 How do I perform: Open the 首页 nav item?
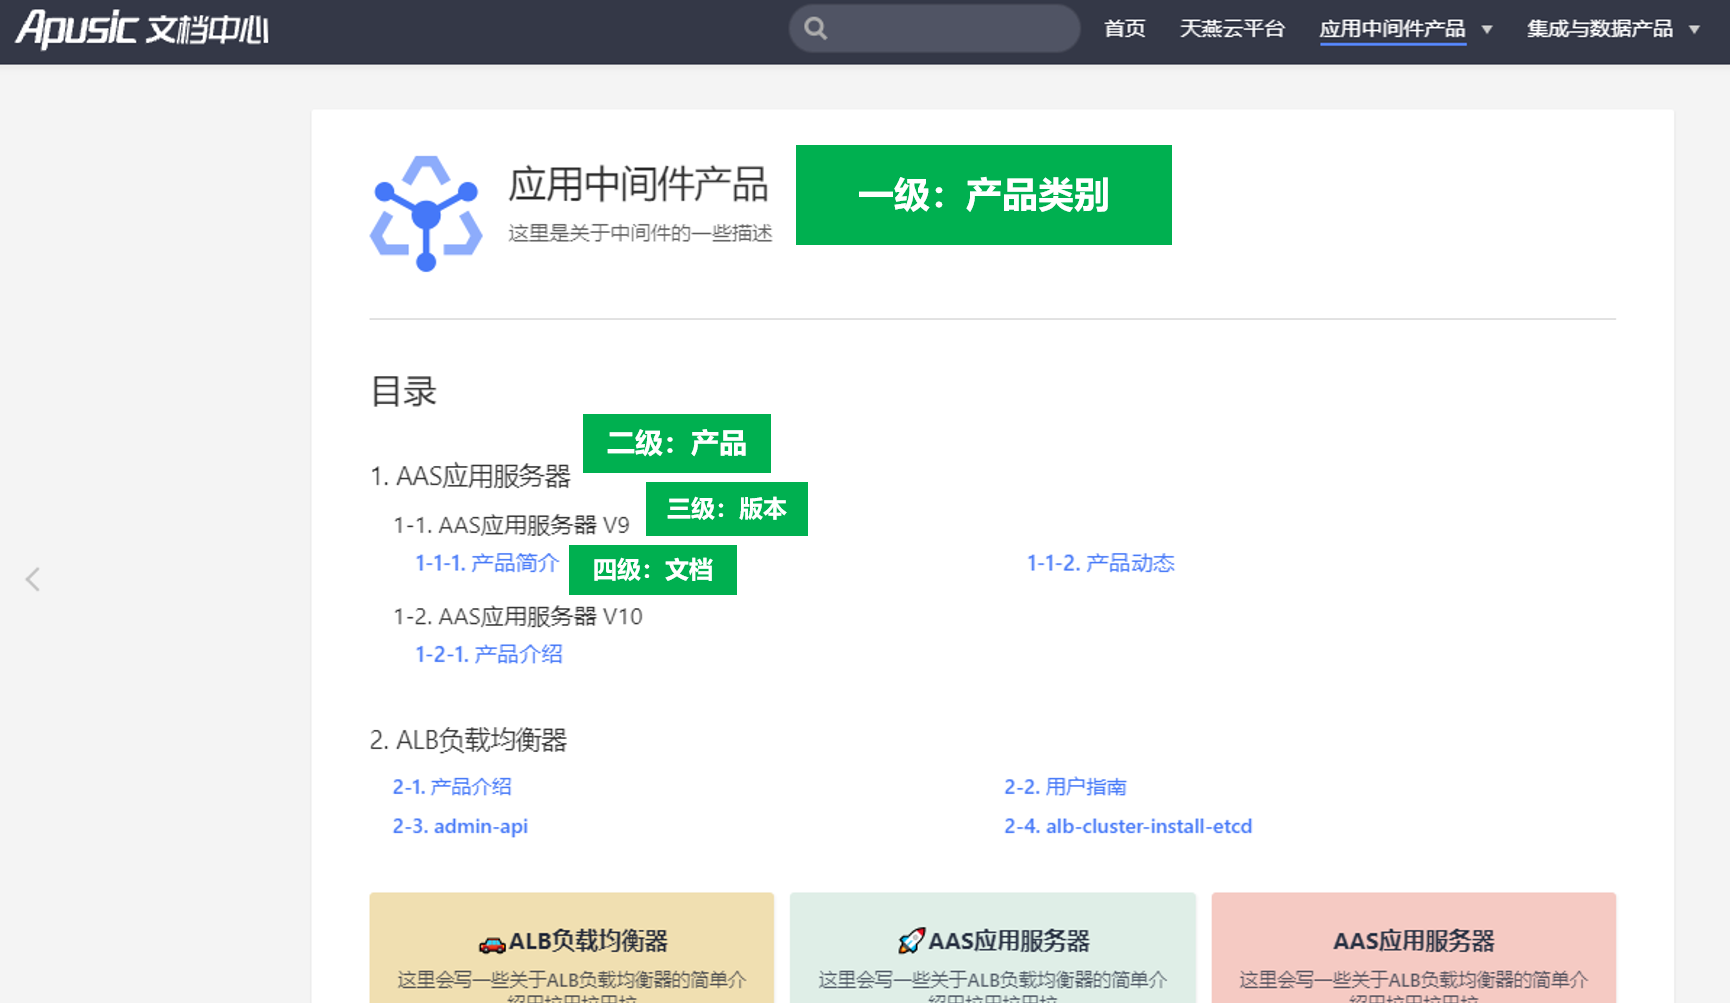(1125, 29)
